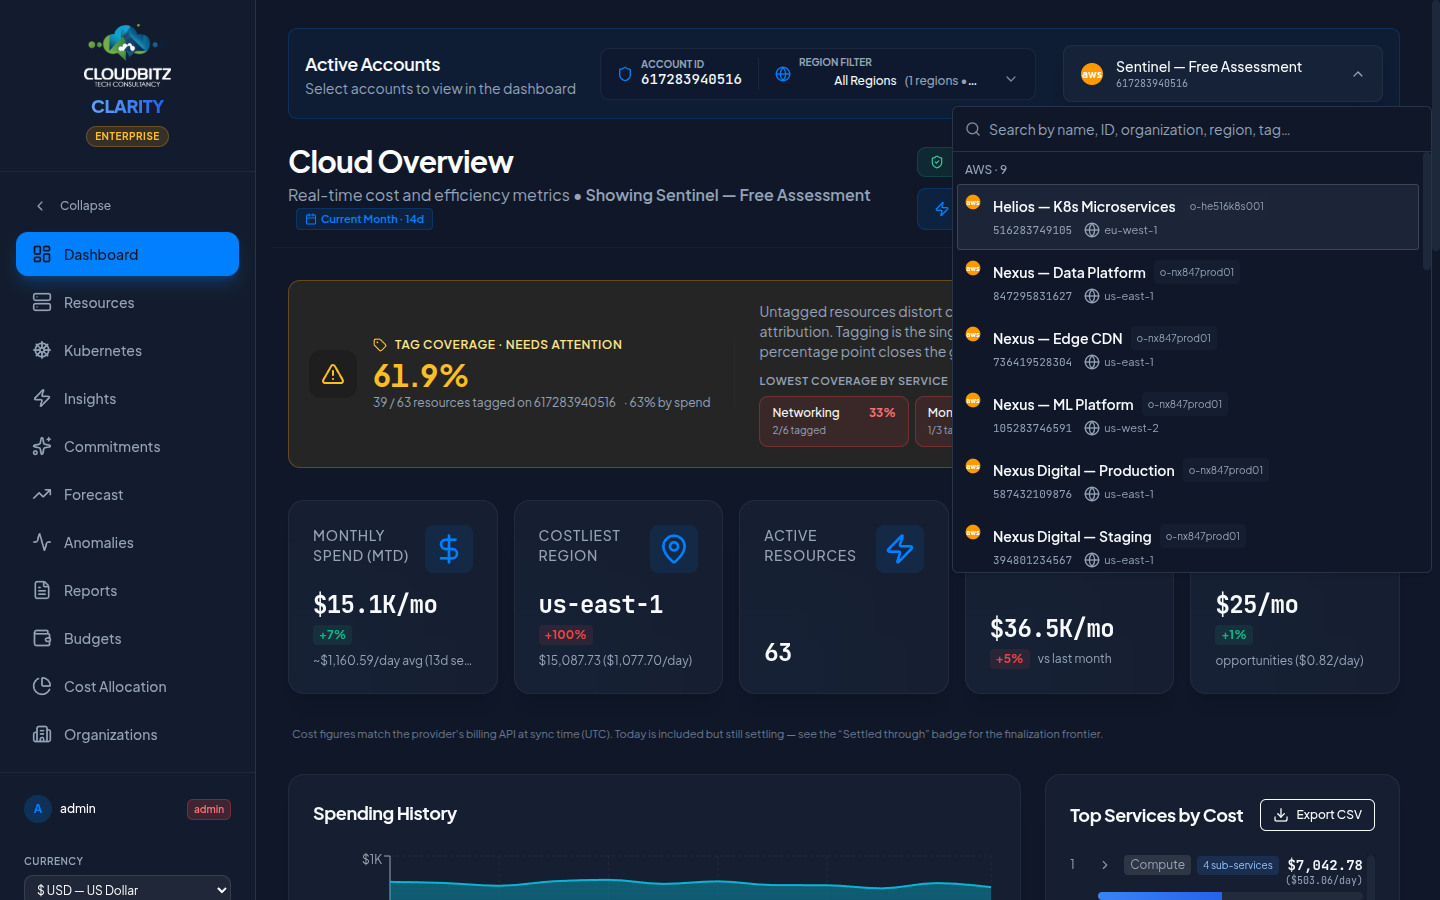
Task: Click the account search input field
Action: tap(1192, 130)
